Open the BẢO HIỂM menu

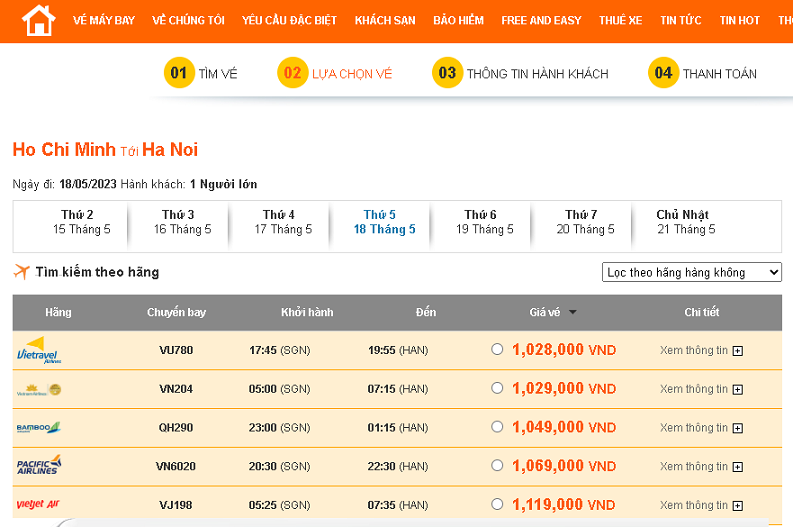[458, 21]
